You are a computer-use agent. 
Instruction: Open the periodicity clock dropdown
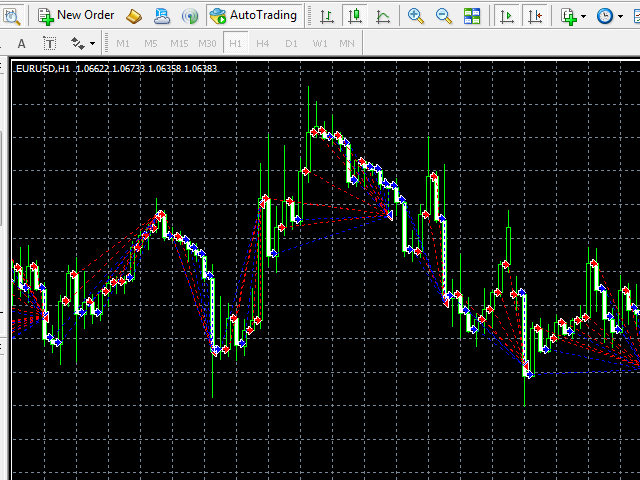click(x=609, y=15)
